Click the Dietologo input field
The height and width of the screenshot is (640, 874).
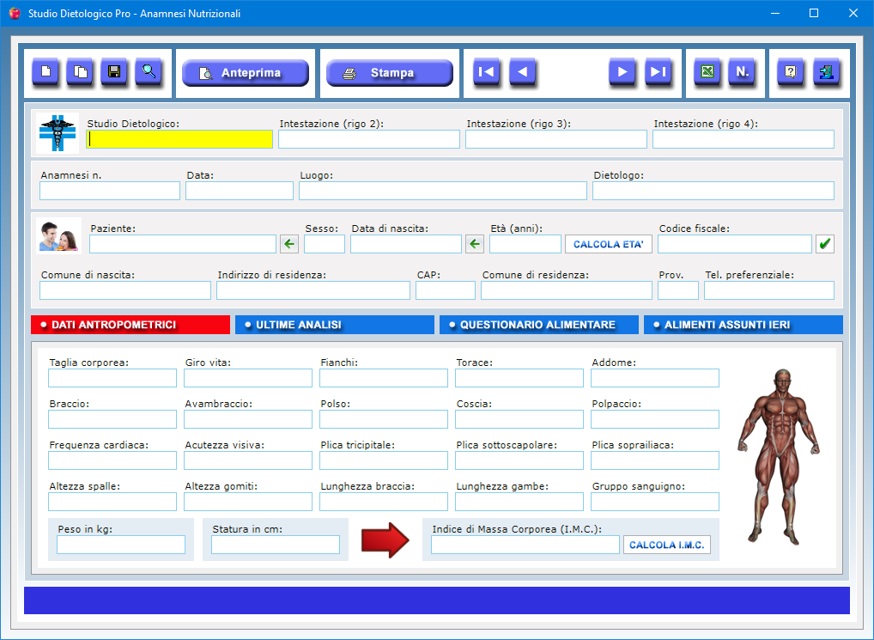[x=713, y=191]
